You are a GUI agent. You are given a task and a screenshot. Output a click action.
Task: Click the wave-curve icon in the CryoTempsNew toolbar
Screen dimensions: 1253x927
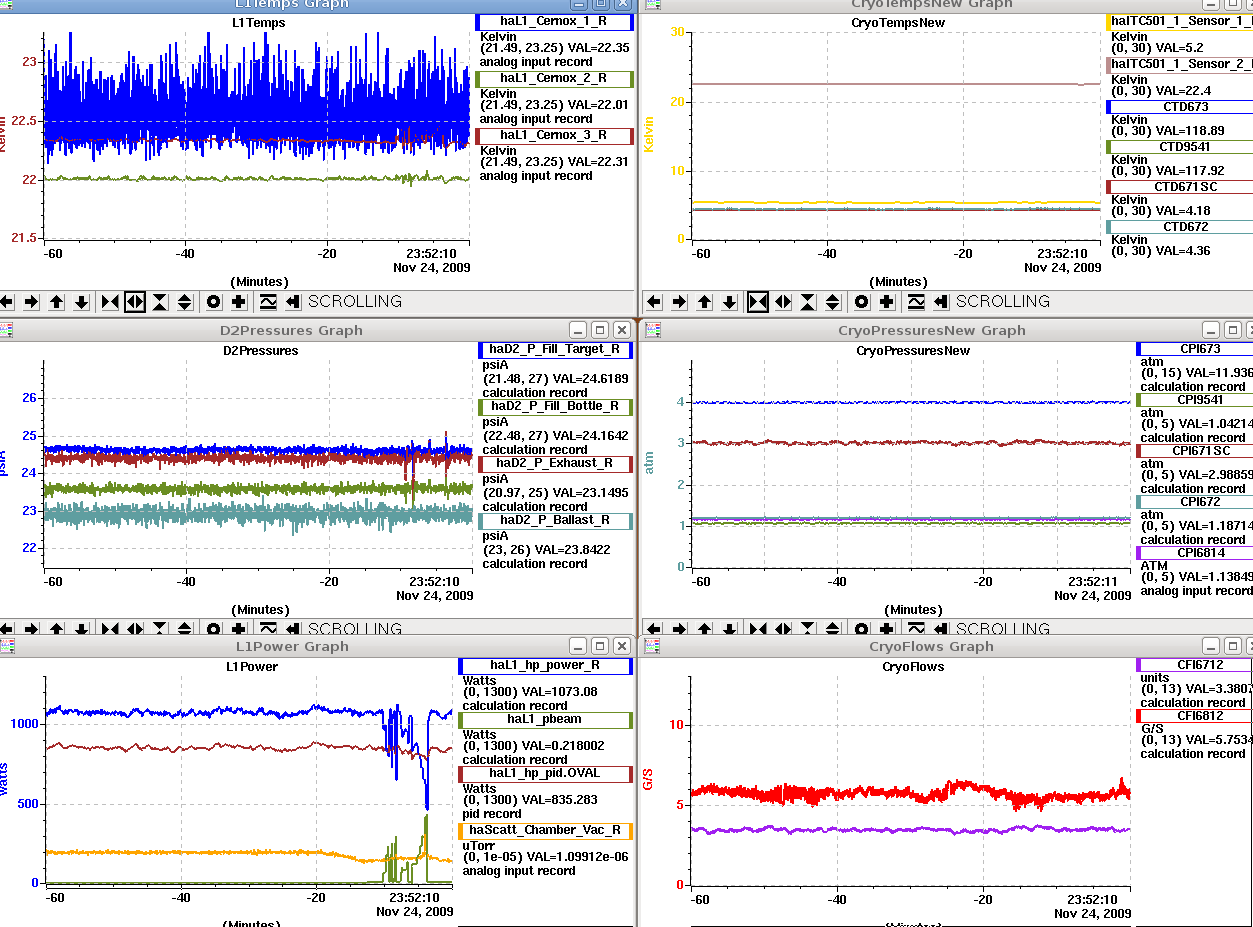pyautogui.click(x=916, y=301)
